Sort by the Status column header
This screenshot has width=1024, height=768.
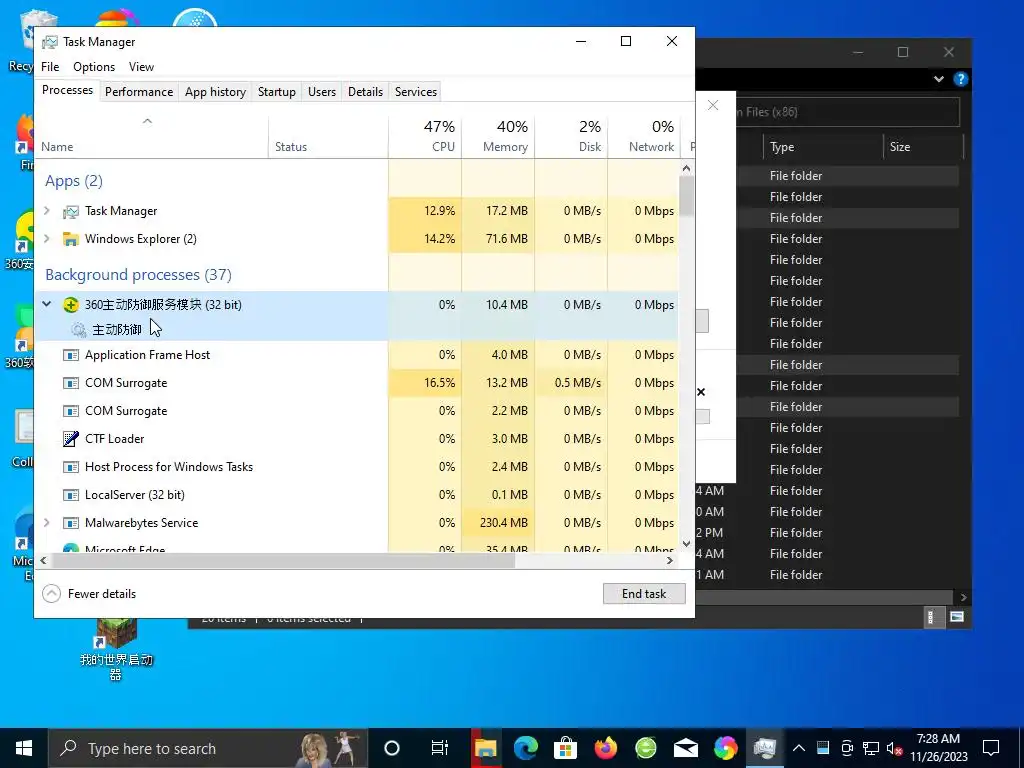point(328,136)
